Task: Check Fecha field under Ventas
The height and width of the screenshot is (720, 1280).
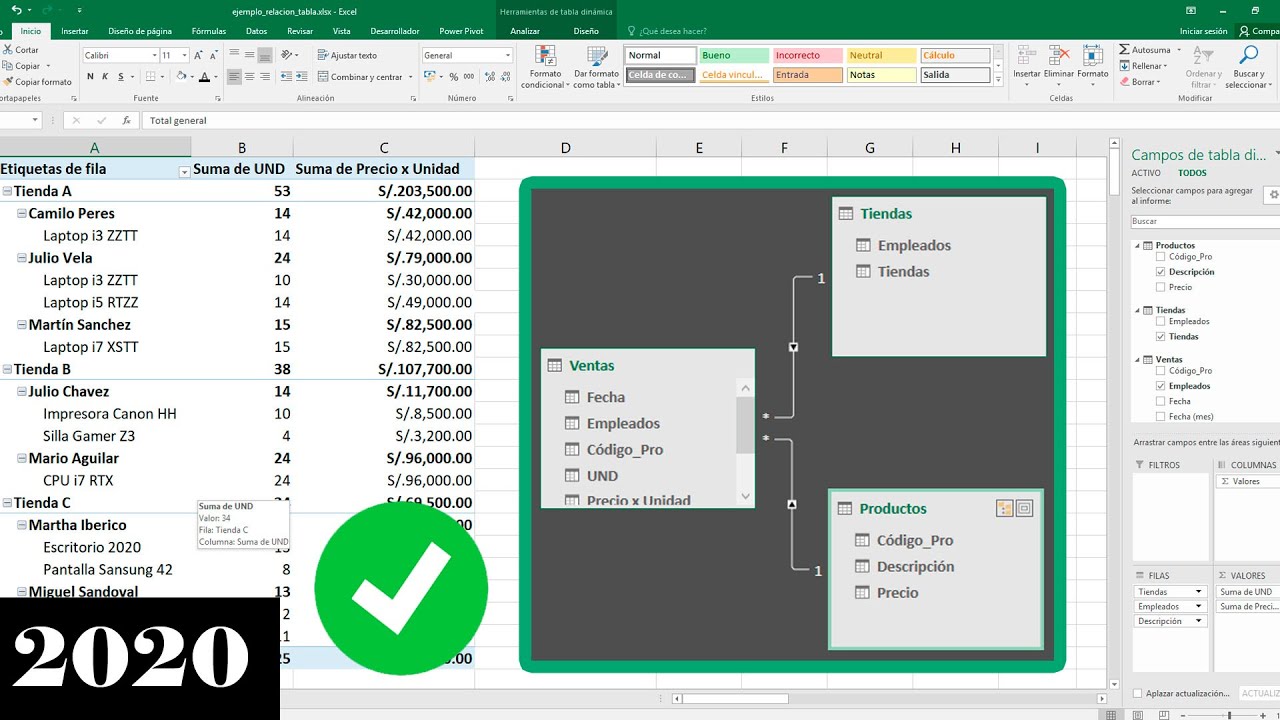Action: click(1160, 401)
